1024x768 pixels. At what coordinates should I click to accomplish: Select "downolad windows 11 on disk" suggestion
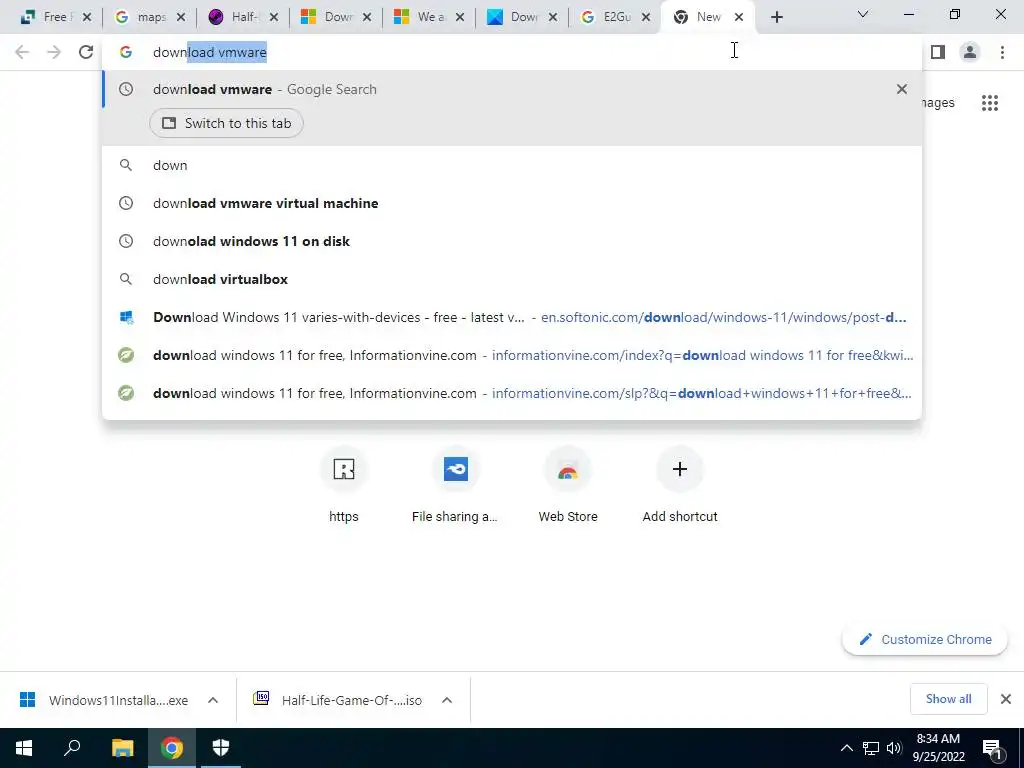(512, 241)
